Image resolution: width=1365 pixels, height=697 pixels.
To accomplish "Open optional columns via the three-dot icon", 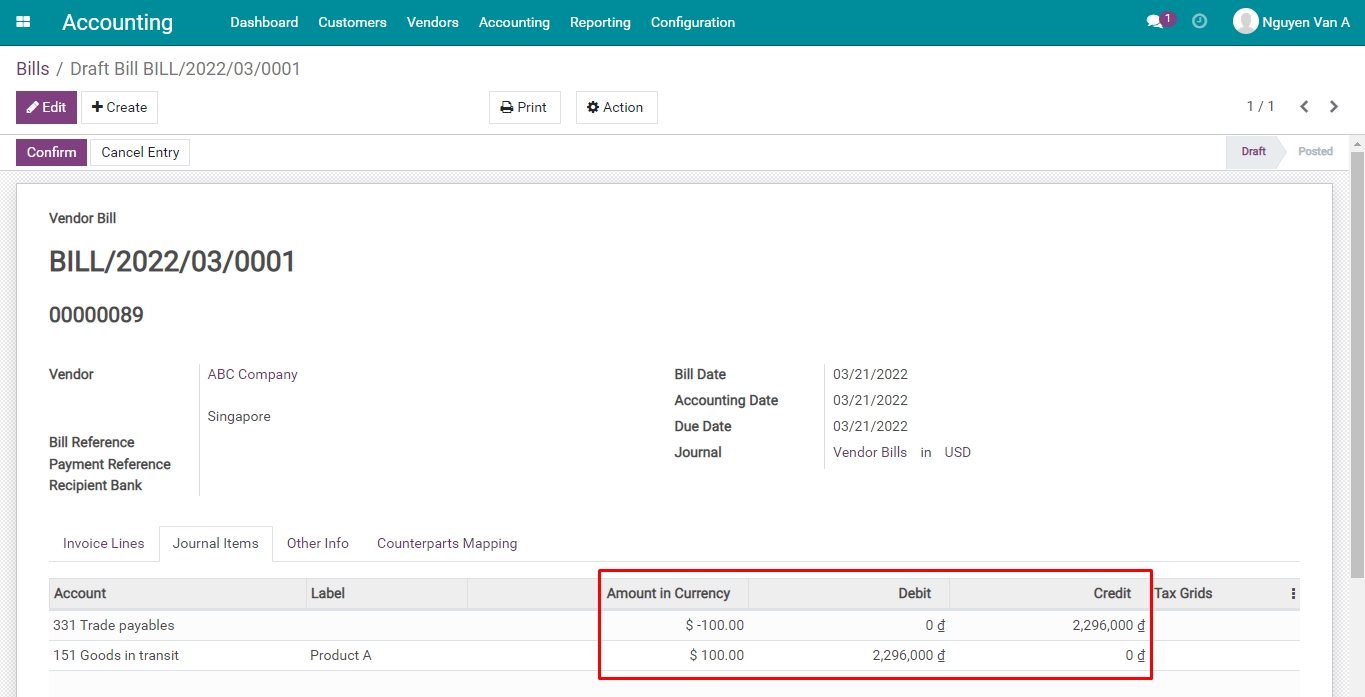I will [x=1293, y=592].
